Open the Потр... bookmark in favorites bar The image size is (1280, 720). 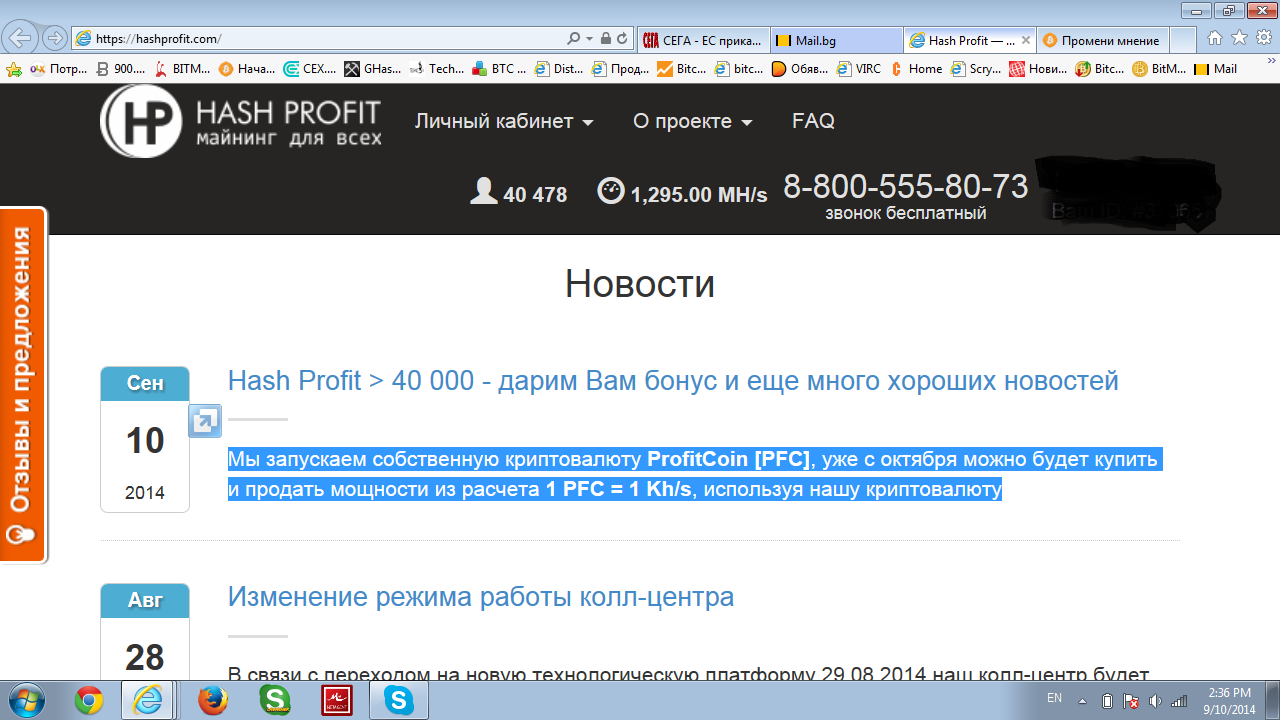tap(59, 69)
